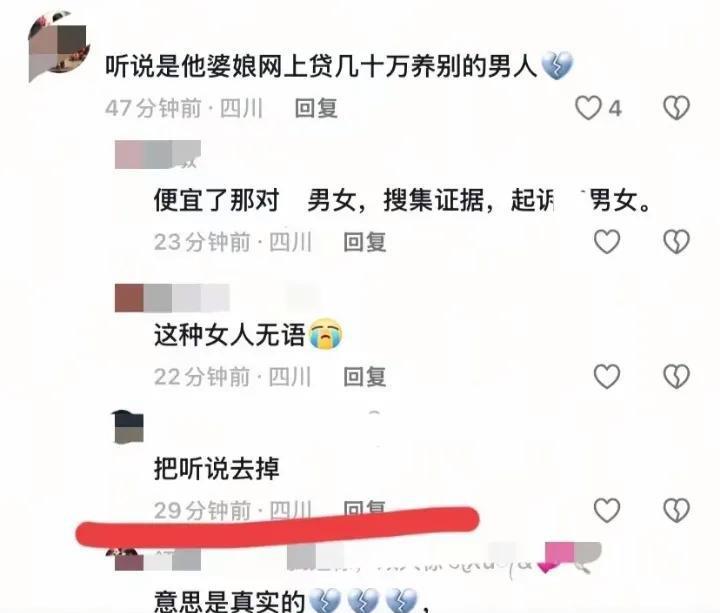Like the reply 这种女人无语
The image size is (720, 613).
[x=607, y=376]
